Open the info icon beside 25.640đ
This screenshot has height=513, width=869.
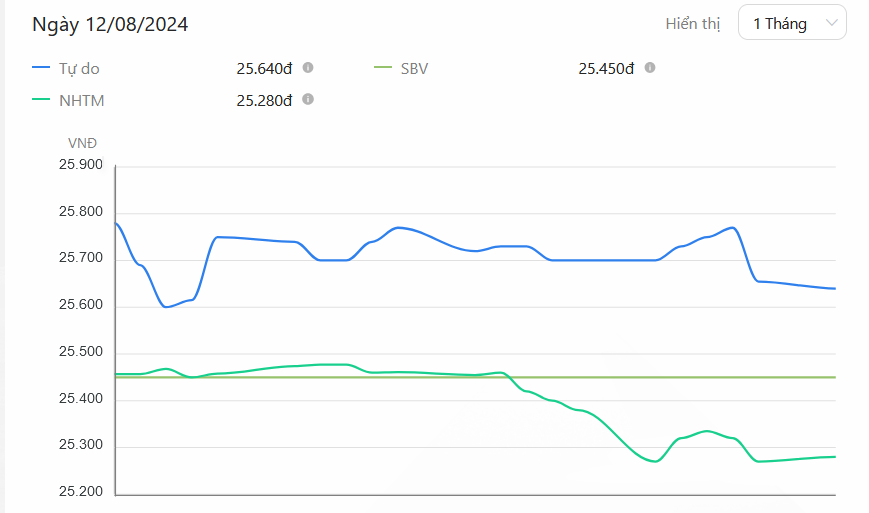pyautogui.click(x=308, y=68)
